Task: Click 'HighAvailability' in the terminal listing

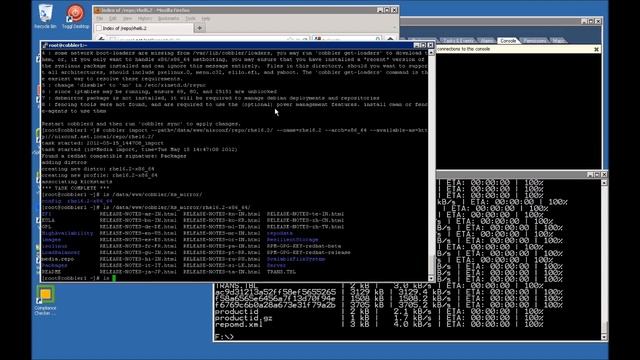Action: (x=67, y=233)
